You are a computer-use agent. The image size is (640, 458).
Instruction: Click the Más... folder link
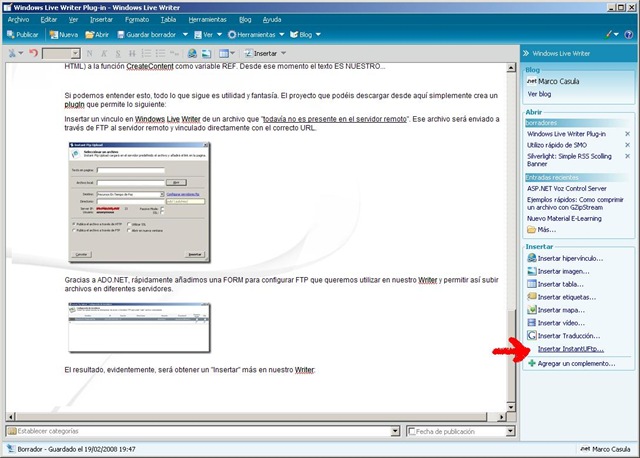pos(542,230)
